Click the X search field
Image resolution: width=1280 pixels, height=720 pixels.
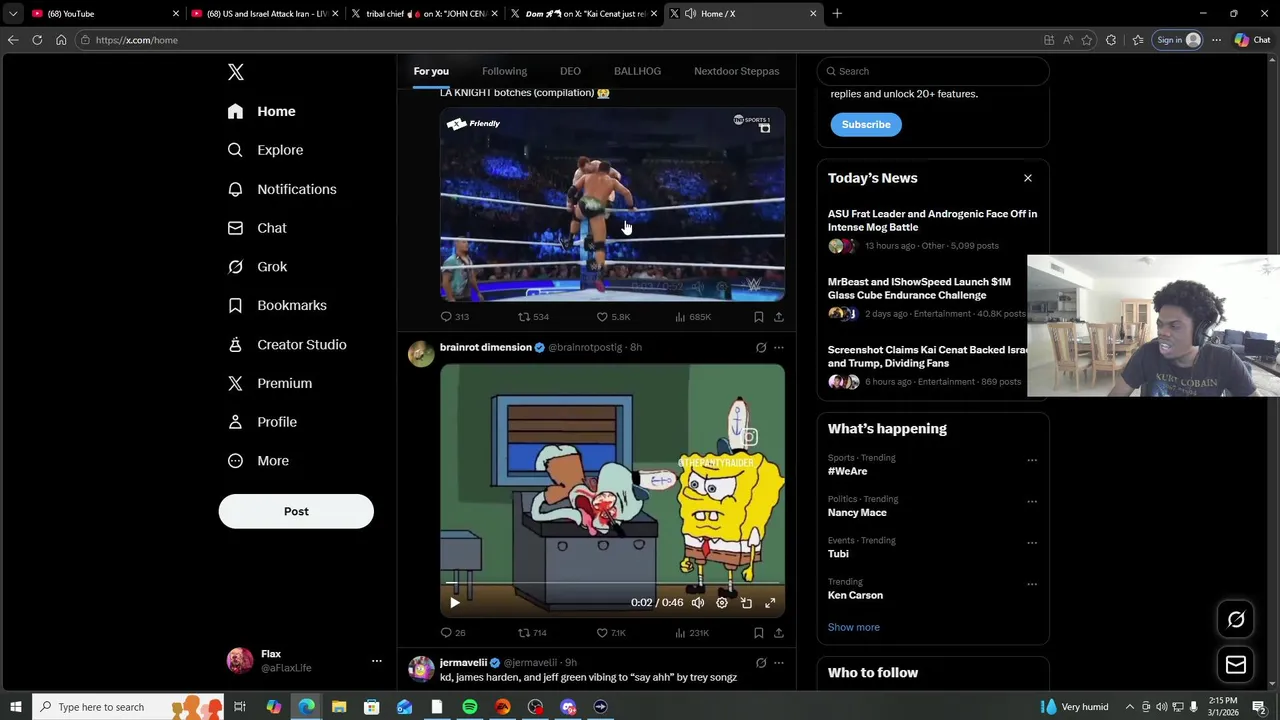(933, 71)
